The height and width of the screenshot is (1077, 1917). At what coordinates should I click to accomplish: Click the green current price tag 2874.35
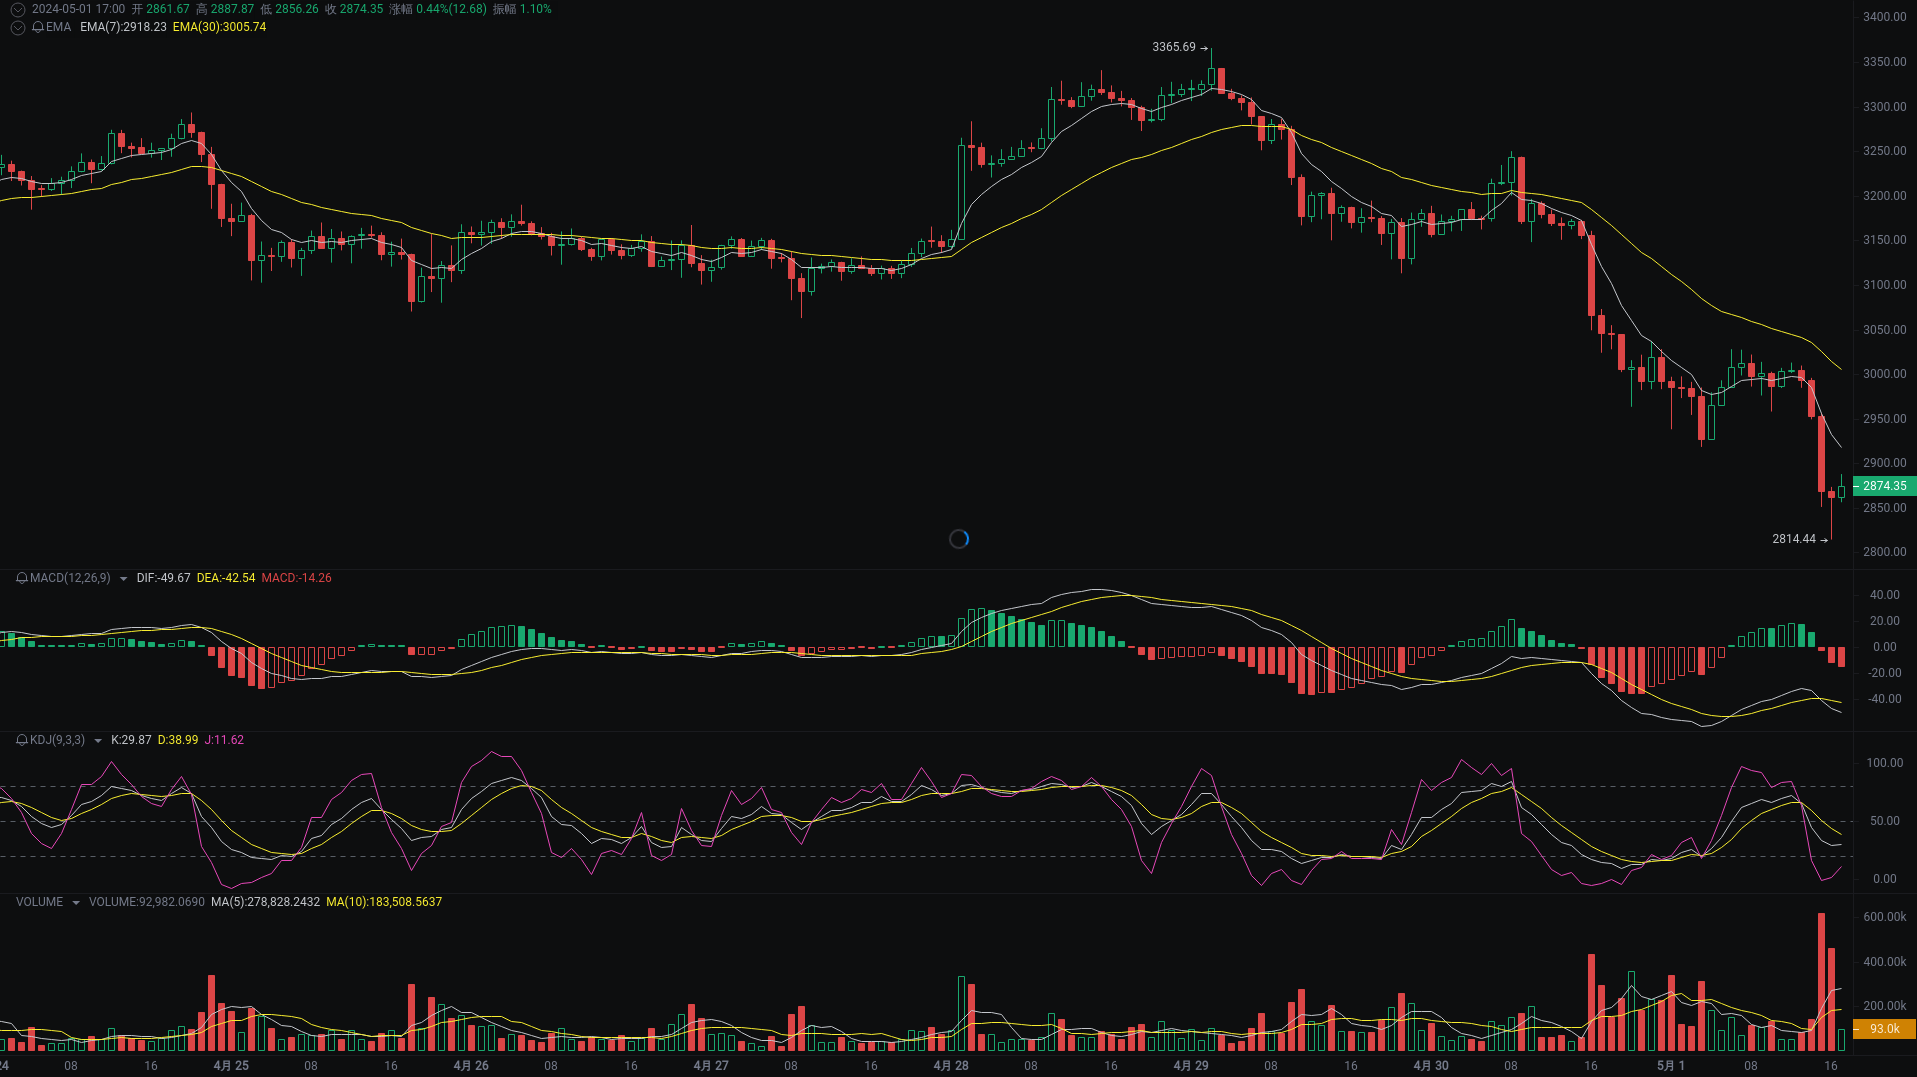[x=1883, y=486]
